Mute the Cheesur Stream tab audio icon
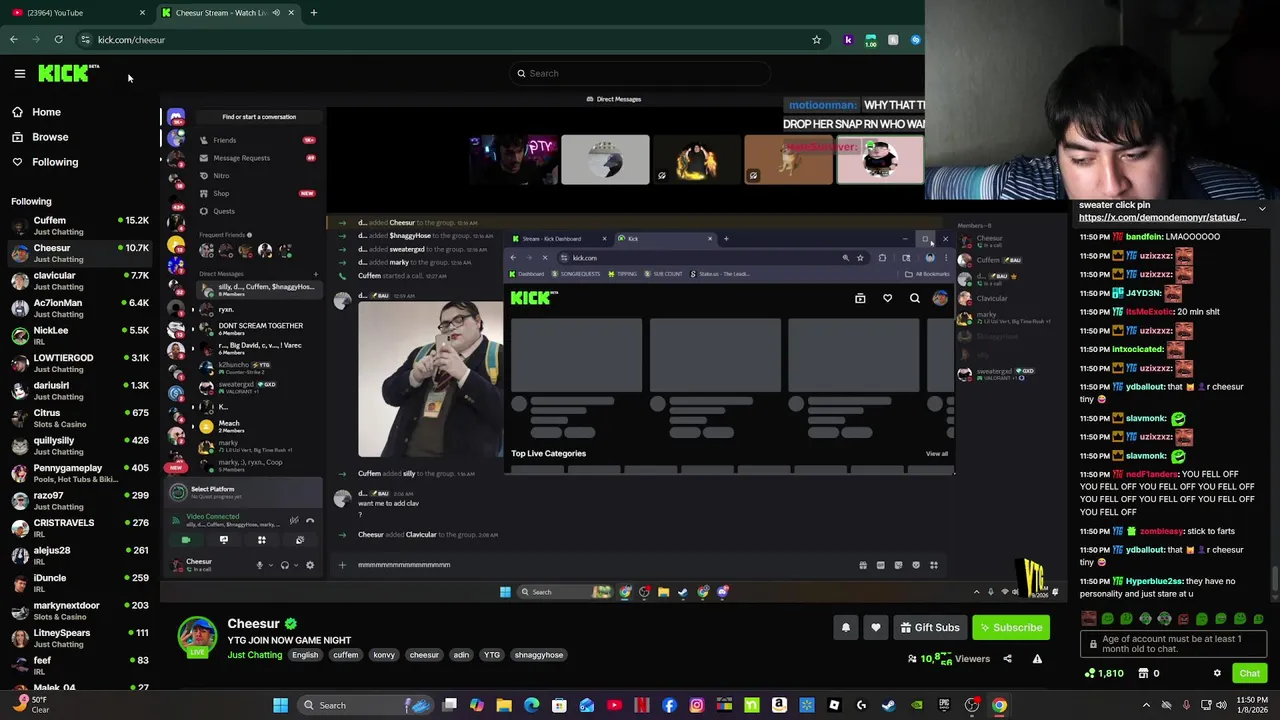 pyautogui.click(x=276, y=13)
